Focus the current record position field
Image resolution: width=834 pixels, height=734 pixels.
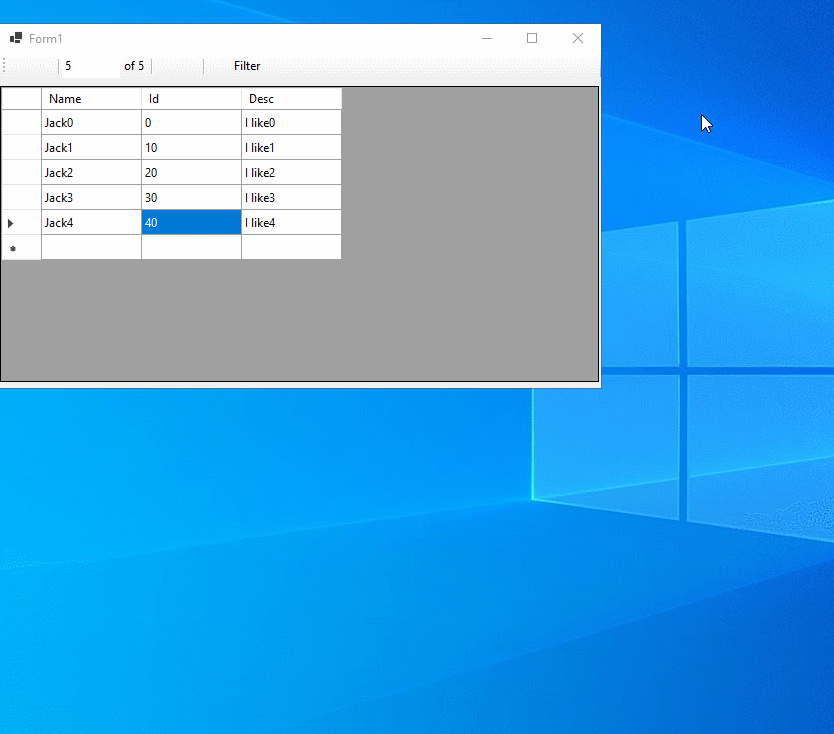[90, 66]
